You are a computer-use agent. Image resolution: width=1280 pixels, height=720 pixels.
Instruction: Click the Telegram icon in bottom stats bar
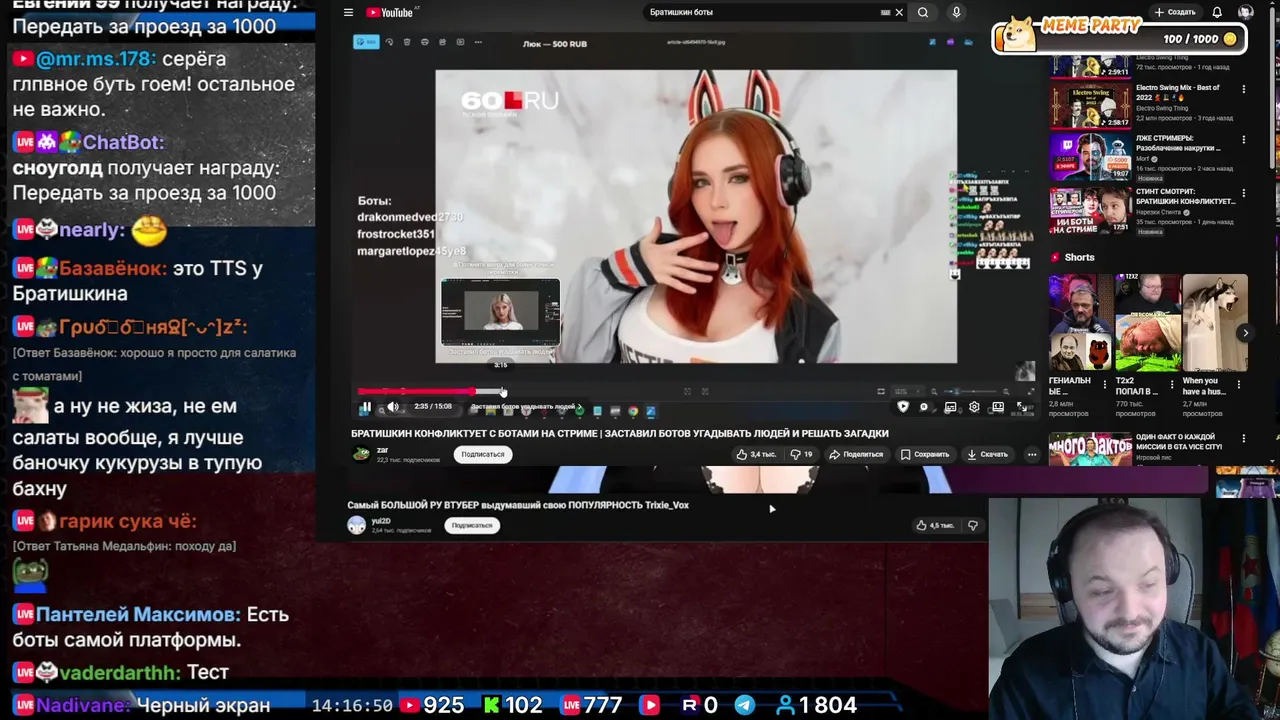pyautogui.click(x=745, y=705)
